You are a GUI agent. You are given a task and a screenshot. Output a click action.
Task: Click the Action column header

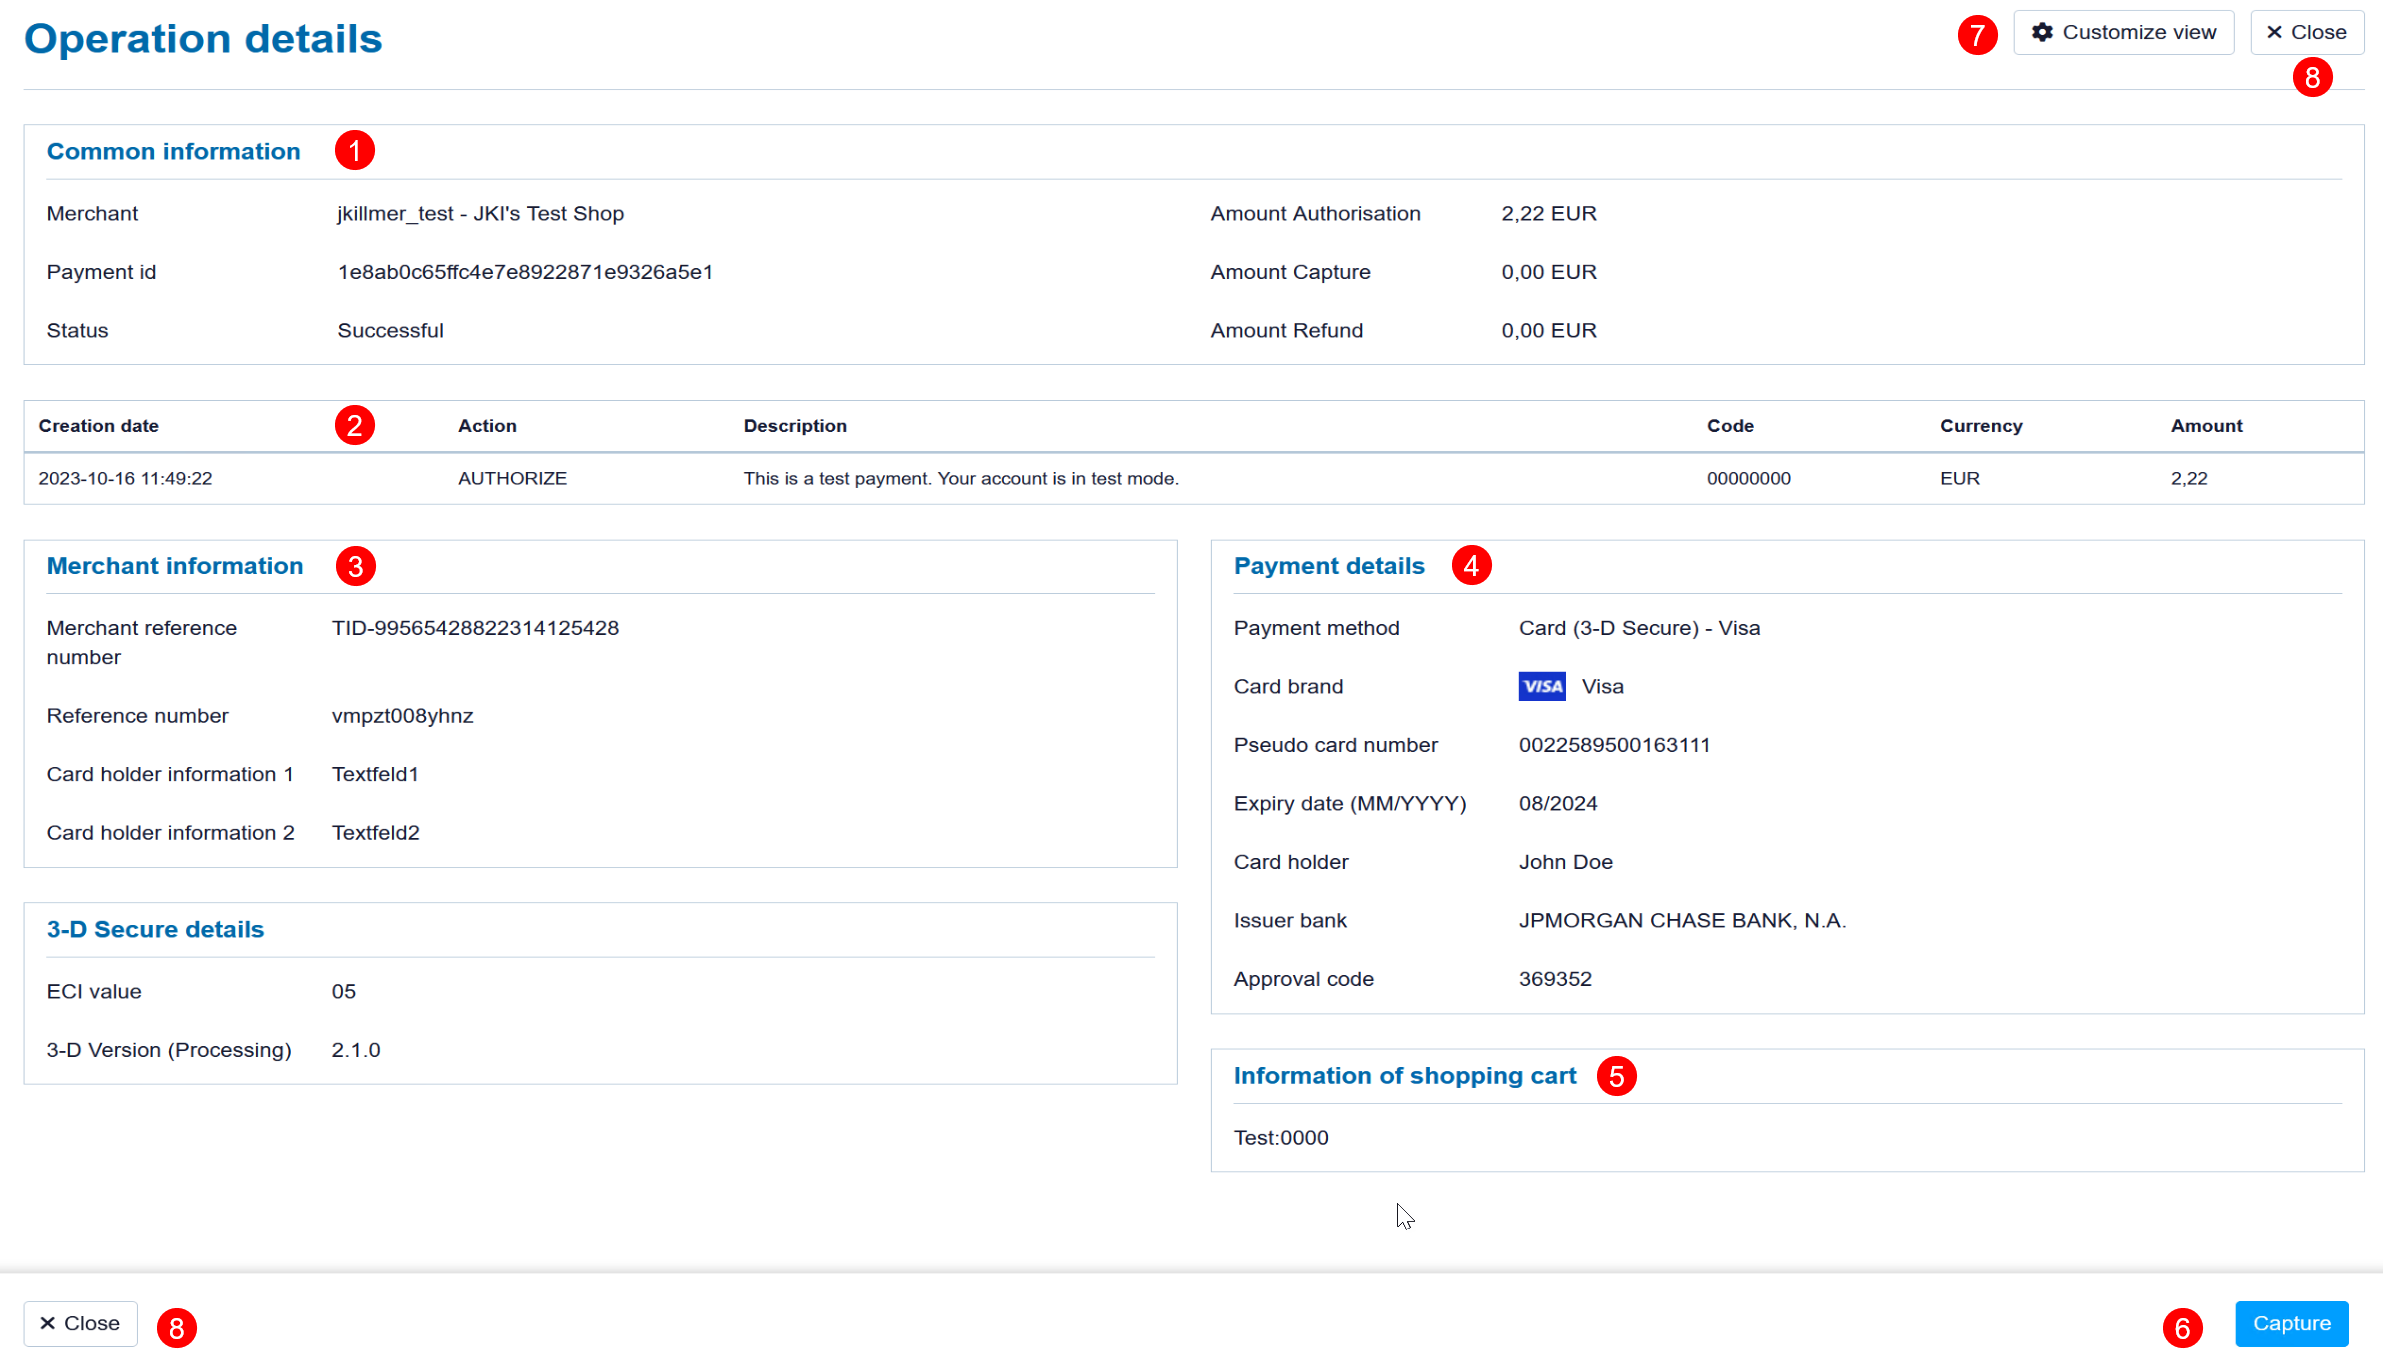pyautogui.click(x=487, y=426)
